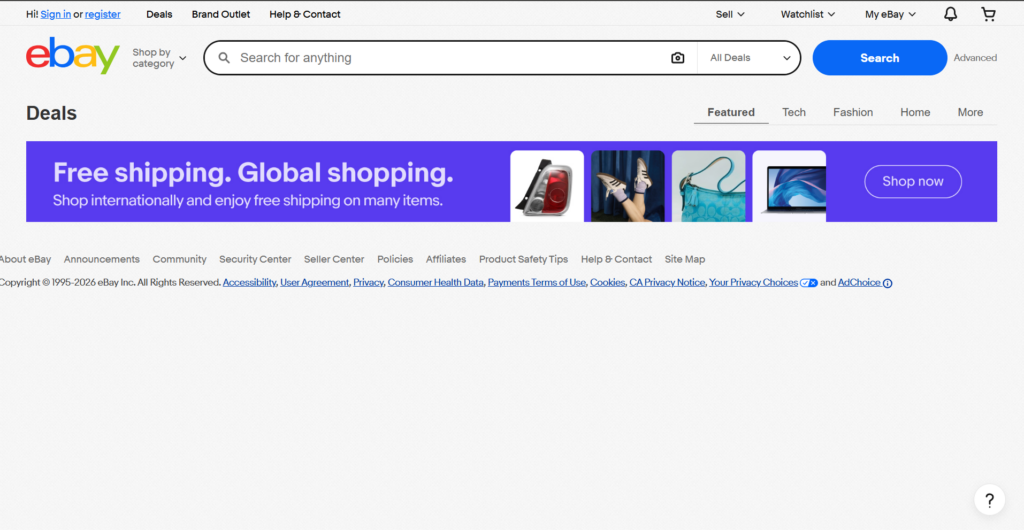Click the blue Search button

tap(879, 58)
